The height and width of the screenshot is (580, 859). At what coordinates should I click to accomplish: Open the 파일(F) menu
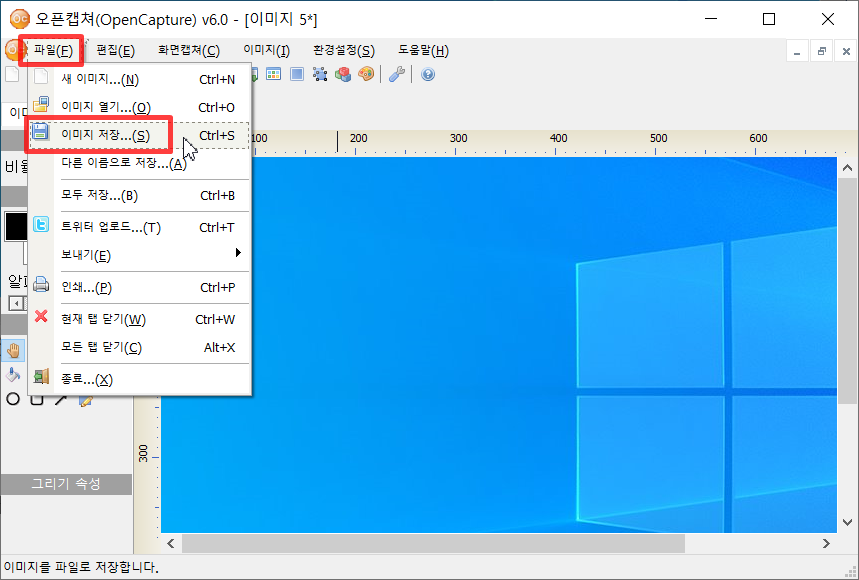[x=53, y=51]
